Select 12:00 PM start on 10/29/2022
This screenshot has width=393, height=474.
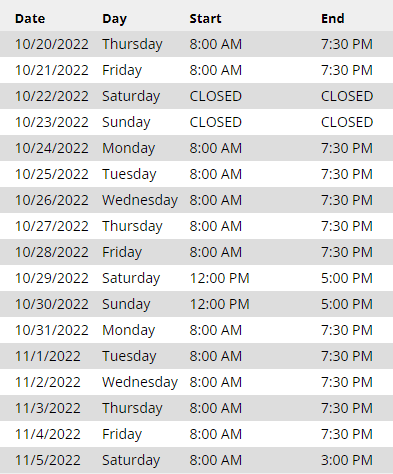219,278
